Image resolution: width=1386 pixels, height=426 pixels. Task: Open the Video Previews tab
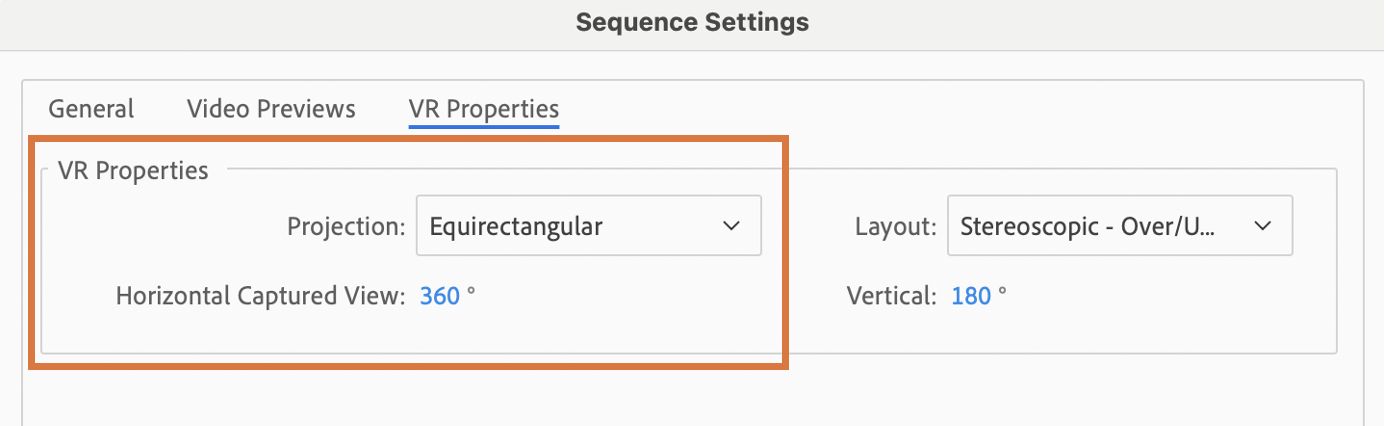point(271,109)
